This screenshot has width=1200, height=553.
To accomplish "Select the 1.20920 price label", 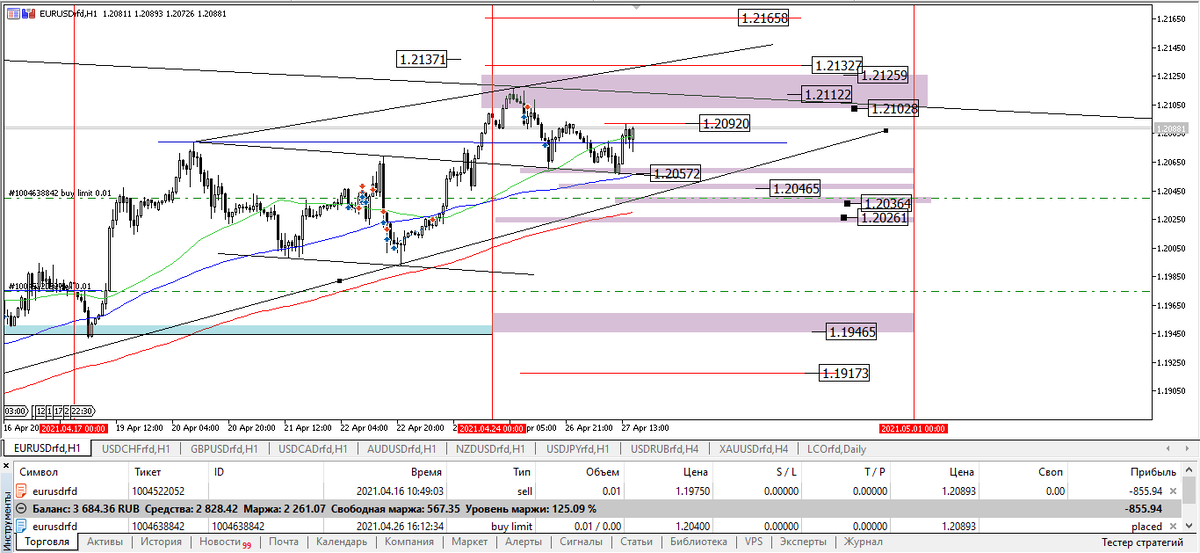I will tap(725, 123).
